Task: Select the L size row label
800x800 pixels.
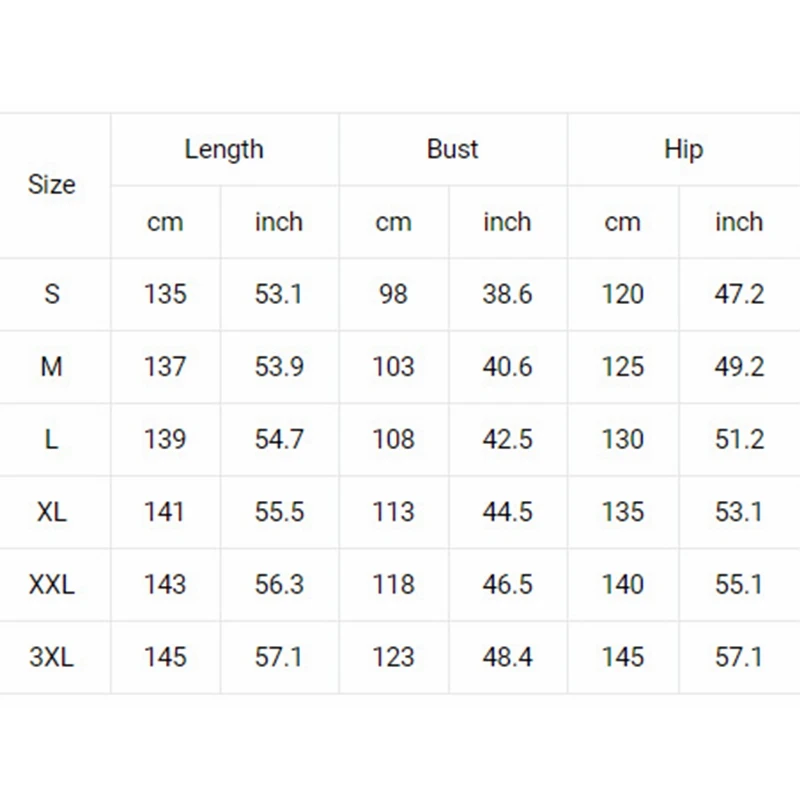Action: pyautogui.click(x=52, y=440)
